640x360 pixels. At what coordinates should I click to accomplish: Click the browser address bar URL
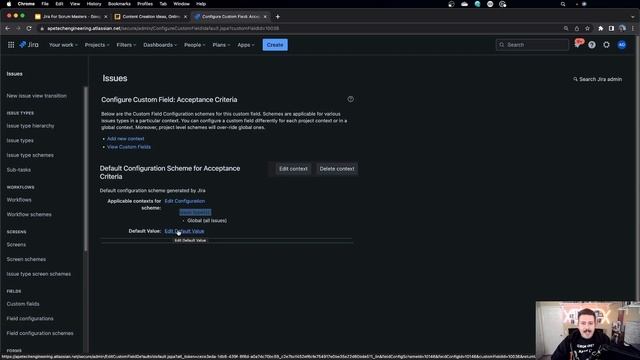163,29
